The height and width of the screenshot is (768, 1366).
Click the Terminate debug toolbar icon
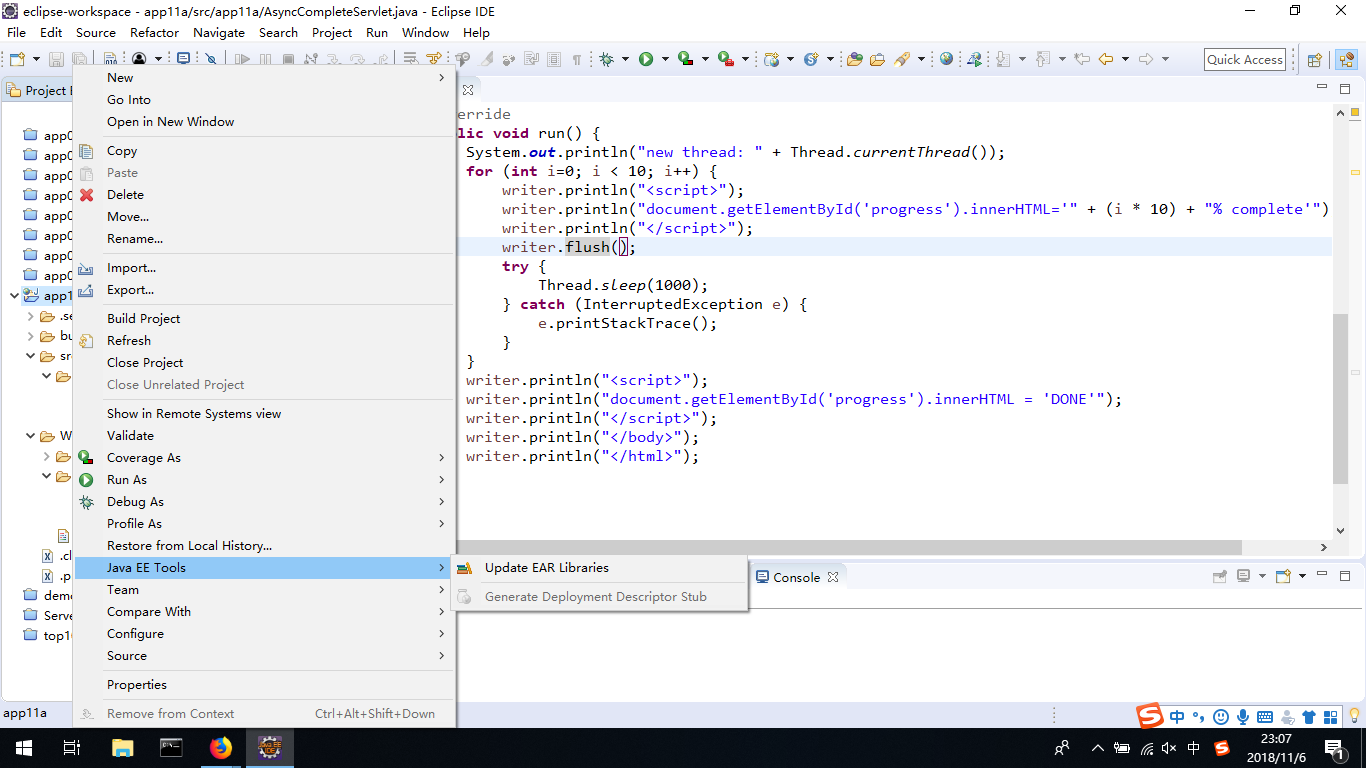288,59
